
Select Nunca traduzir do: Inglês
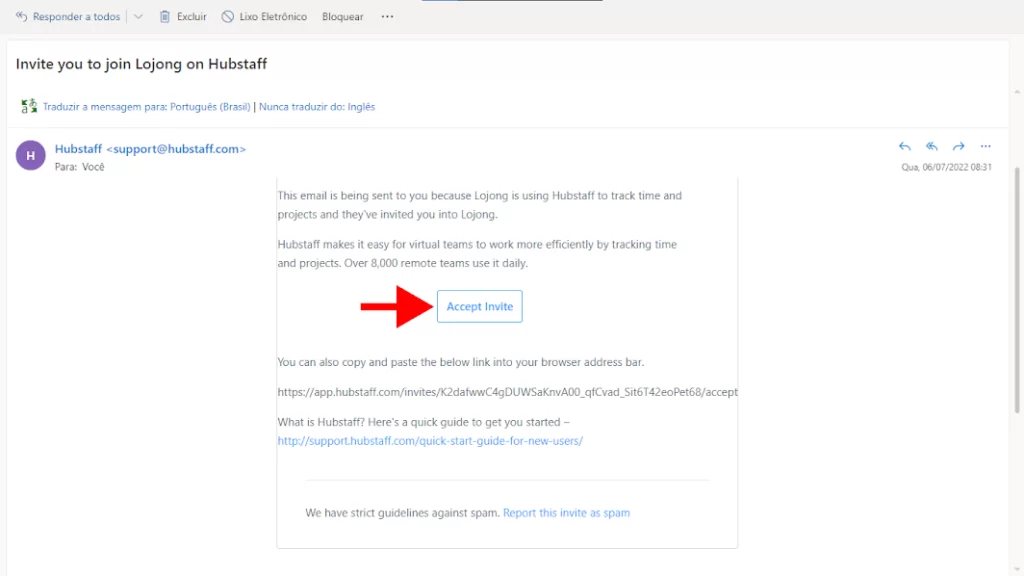[317, 106]
